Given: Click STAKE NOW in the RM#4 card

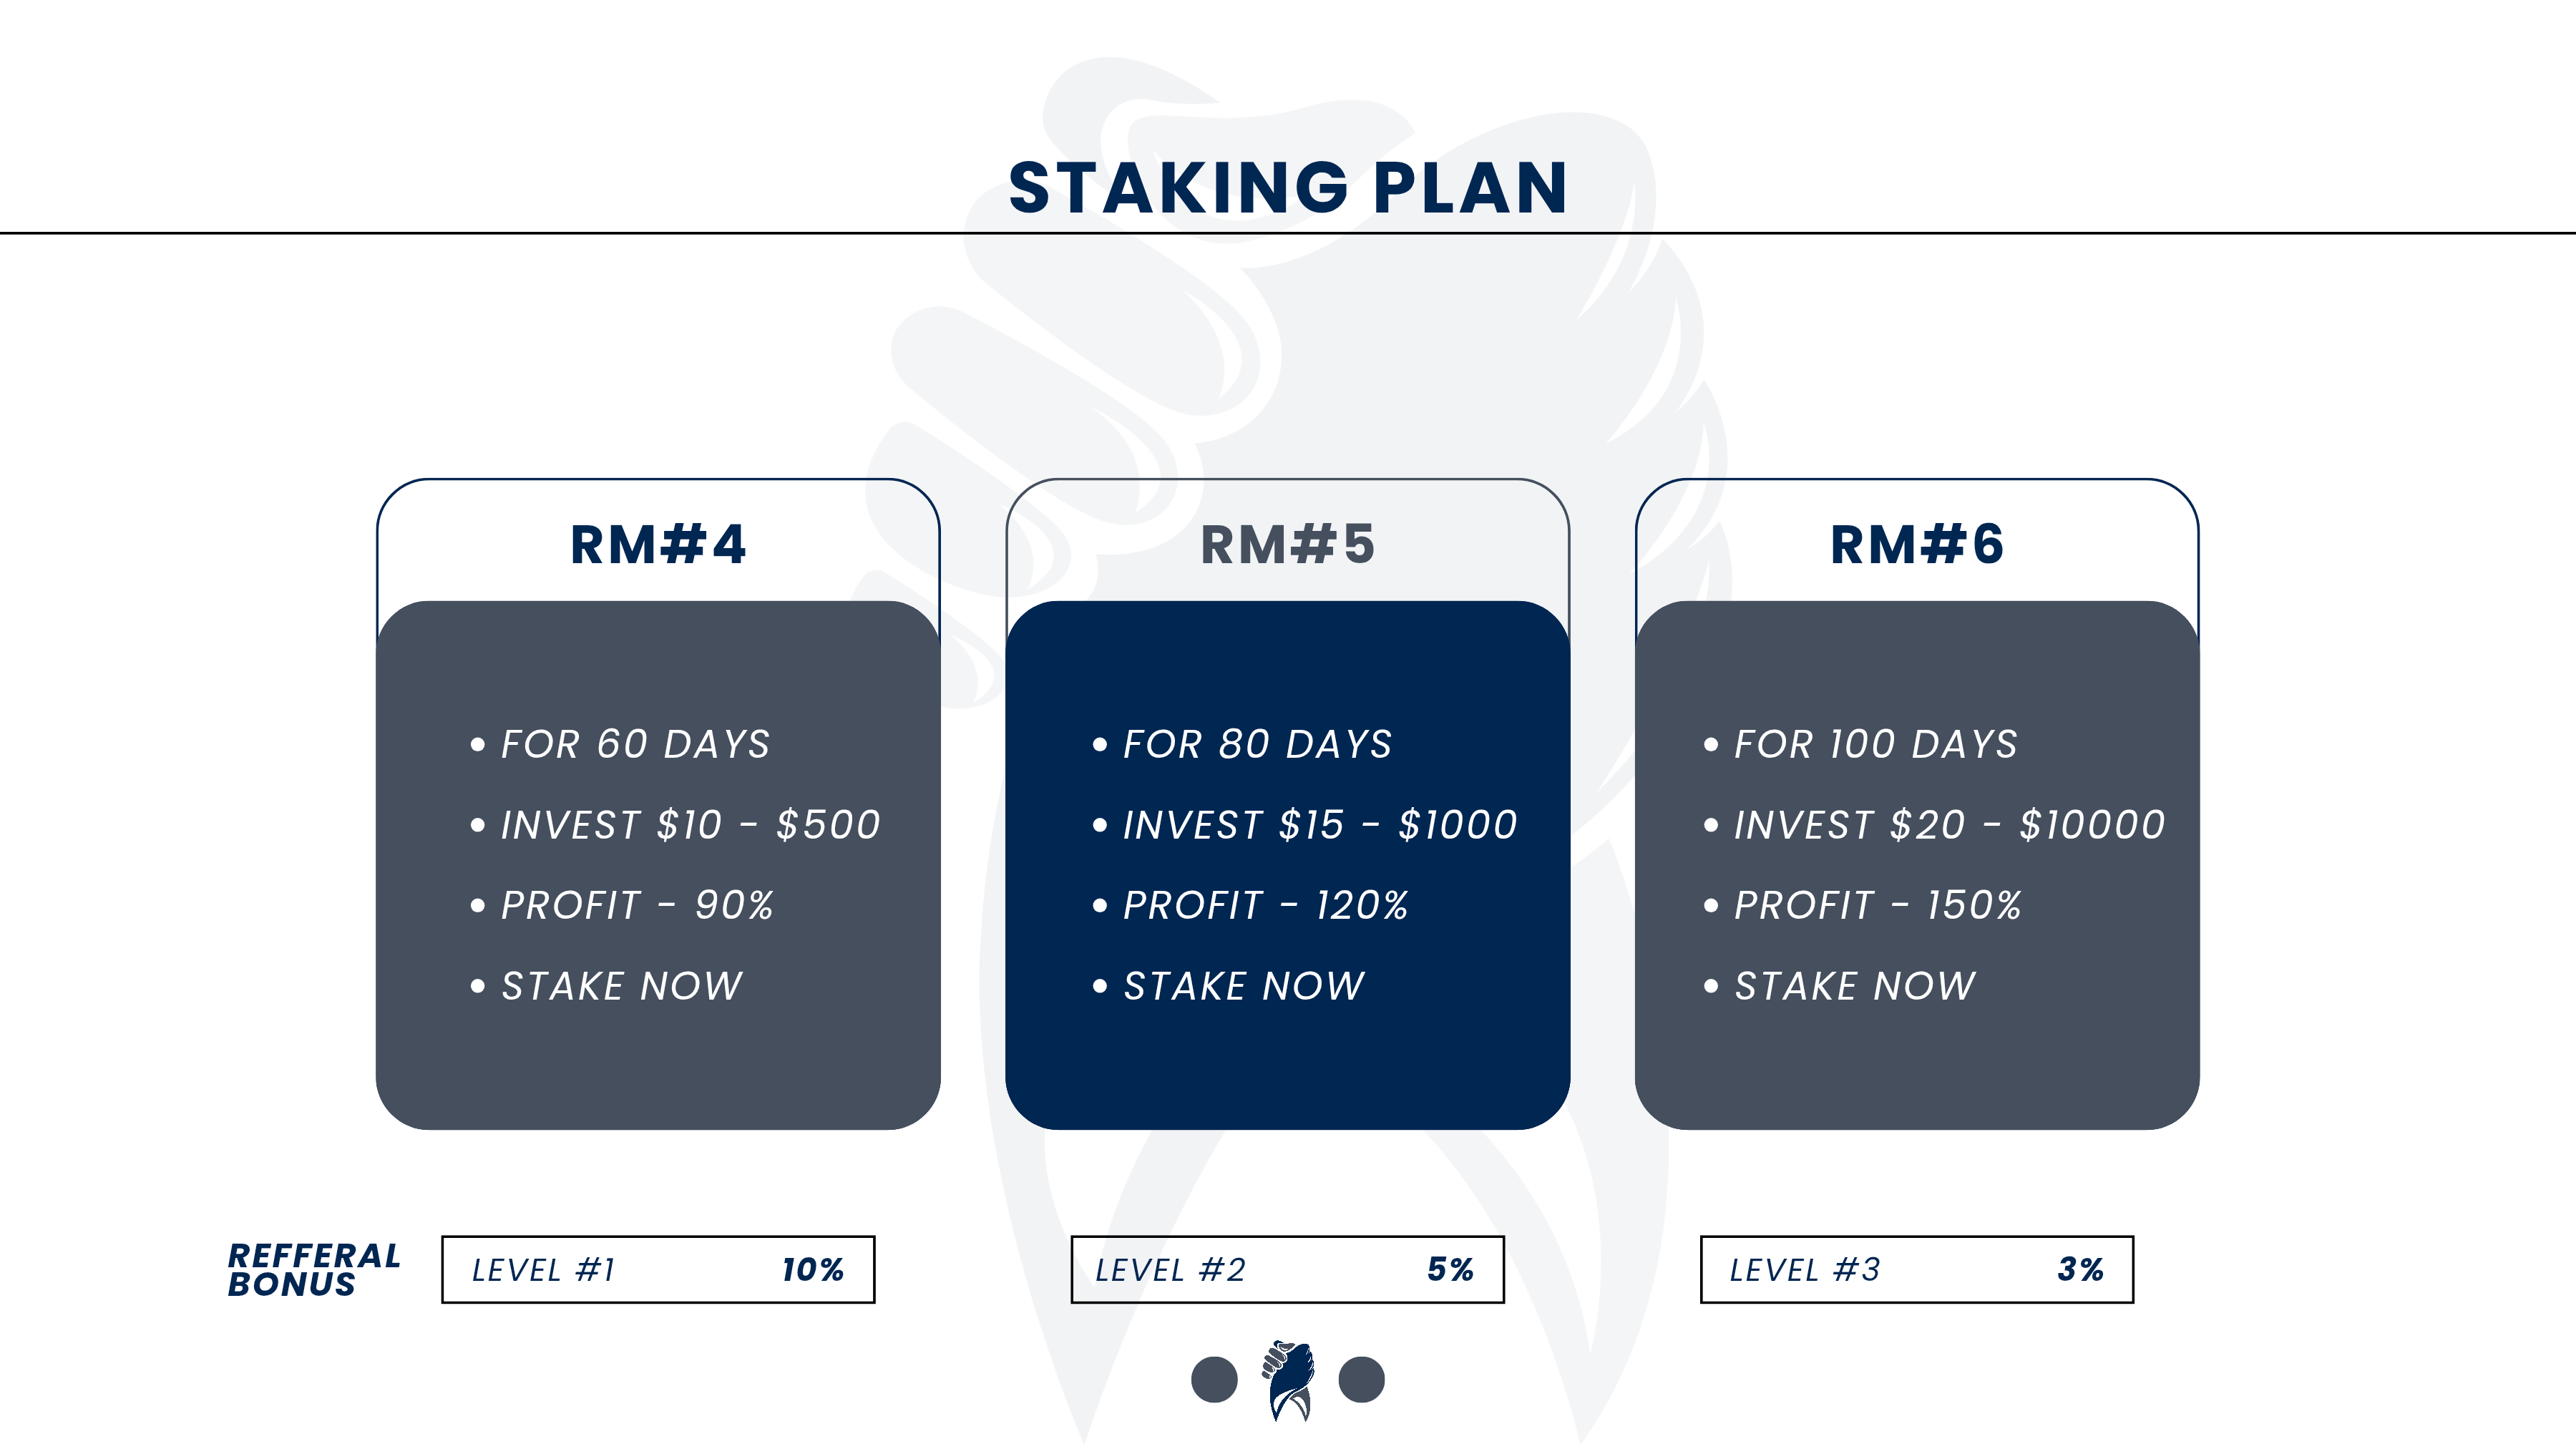Looking at the screenshot, I should click(622, 986).
